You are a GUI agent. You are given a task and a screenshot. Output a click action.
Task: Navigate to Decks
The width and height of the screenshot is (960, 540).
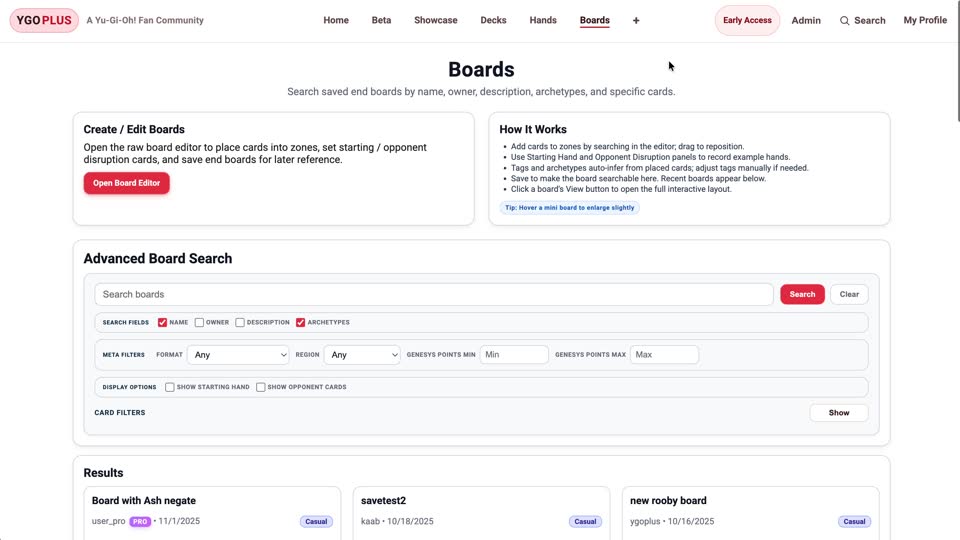[x=493, y=20]
